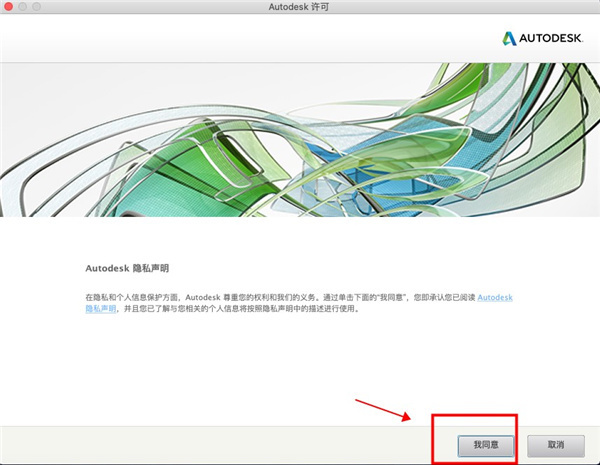The width and height of the screenshot is (600, 465).
Task: Click the red arrow annotation tip
Action: coord(409,418)
